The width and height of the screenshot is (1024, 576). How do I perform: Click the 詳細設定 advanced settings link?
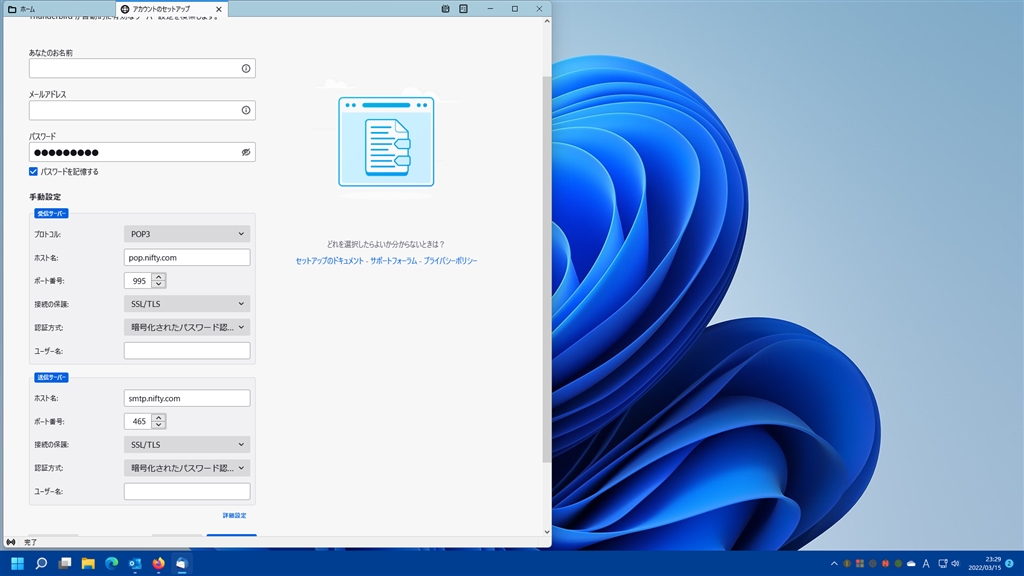[234, 516]
